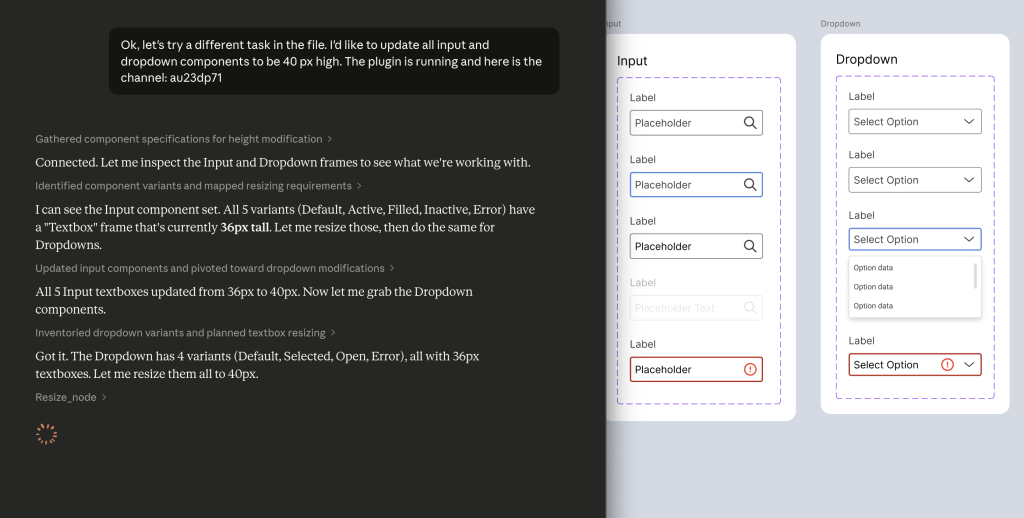Click red alert icon in error Dropdown

point(948,365)
